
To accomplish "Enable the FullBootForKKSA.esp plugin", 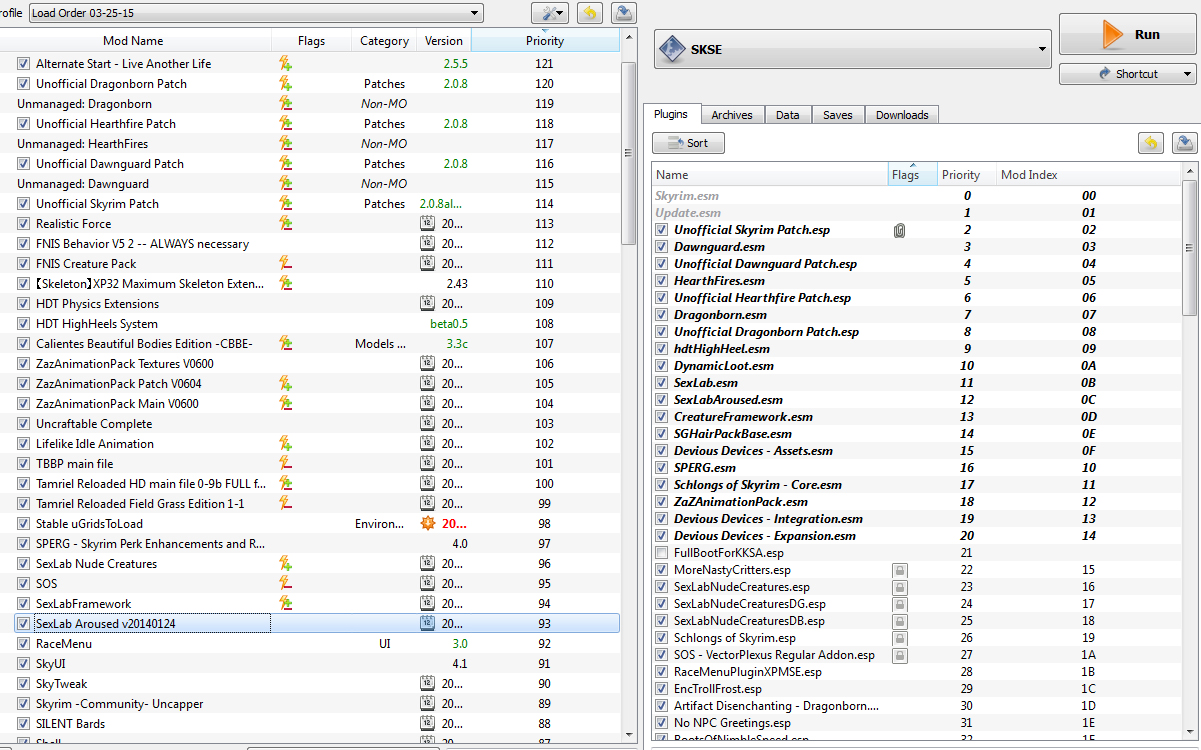I will click(662, 553).
